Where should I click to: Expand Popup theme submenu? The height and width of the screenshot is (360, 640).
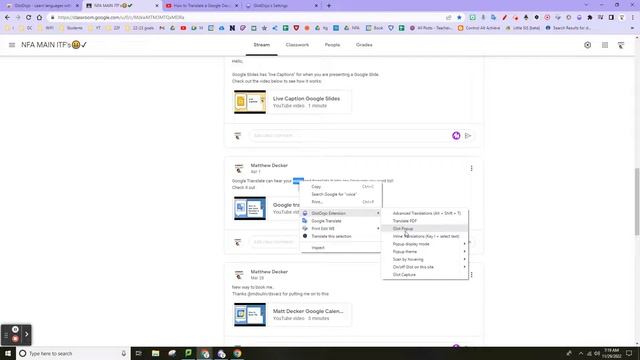(x=425, y=252)
